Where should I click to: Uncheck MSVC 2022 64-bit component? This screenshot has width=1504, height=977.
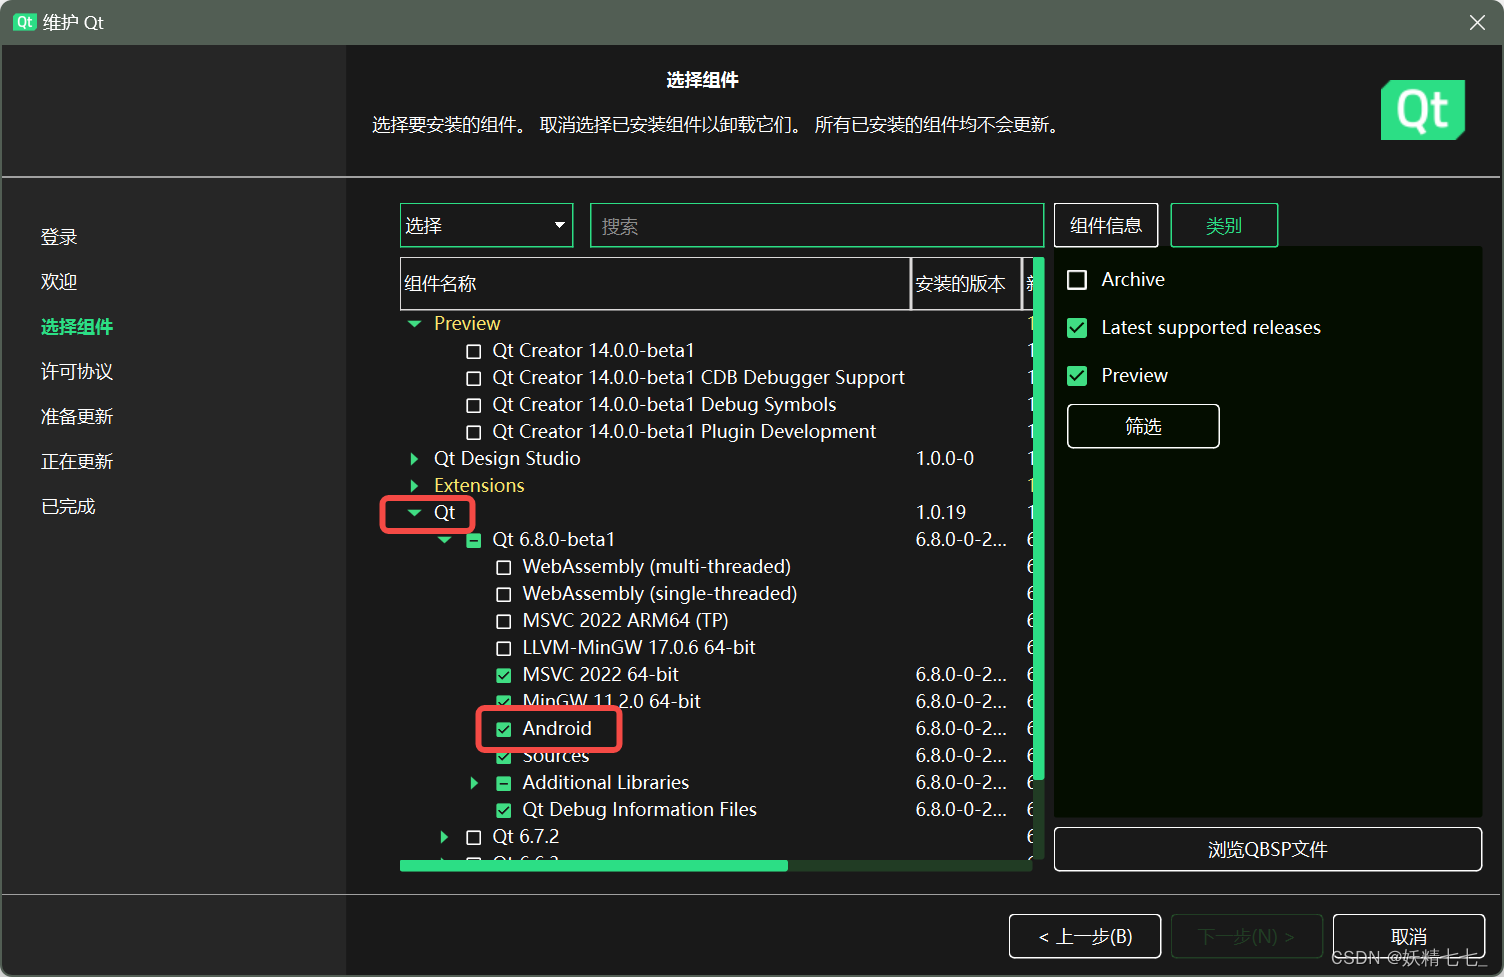[504, 676]
